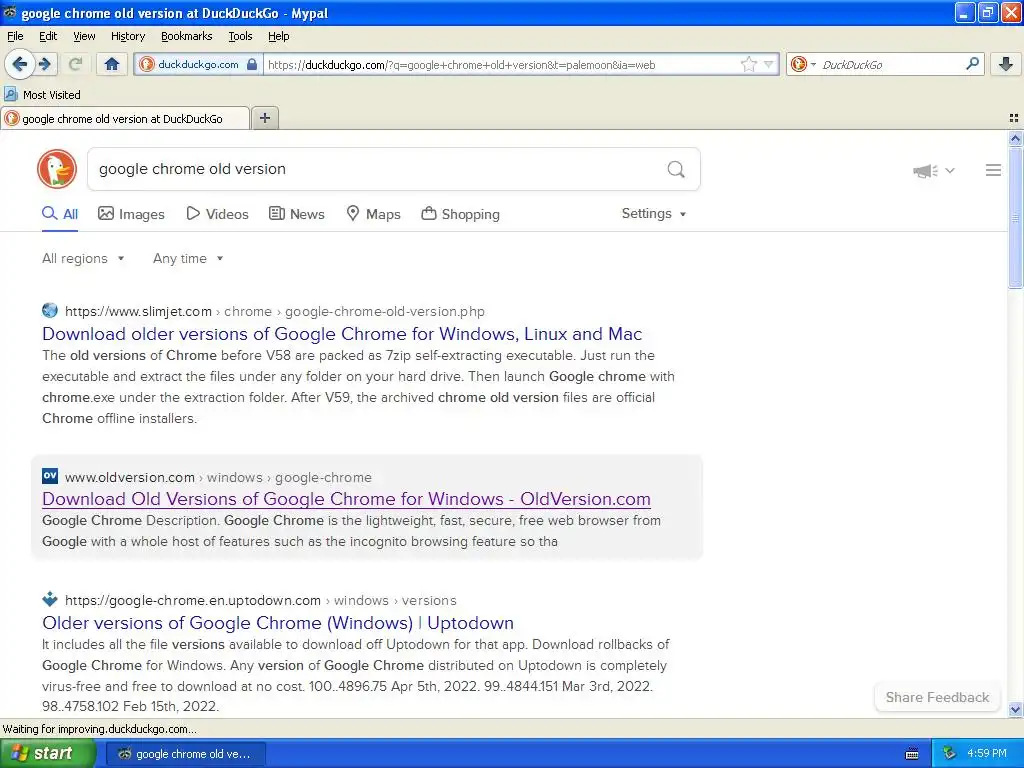Open the Edit menu
Image resolution: width=1024 pixels, height=768 pixels.
click(x=48, y=36)
